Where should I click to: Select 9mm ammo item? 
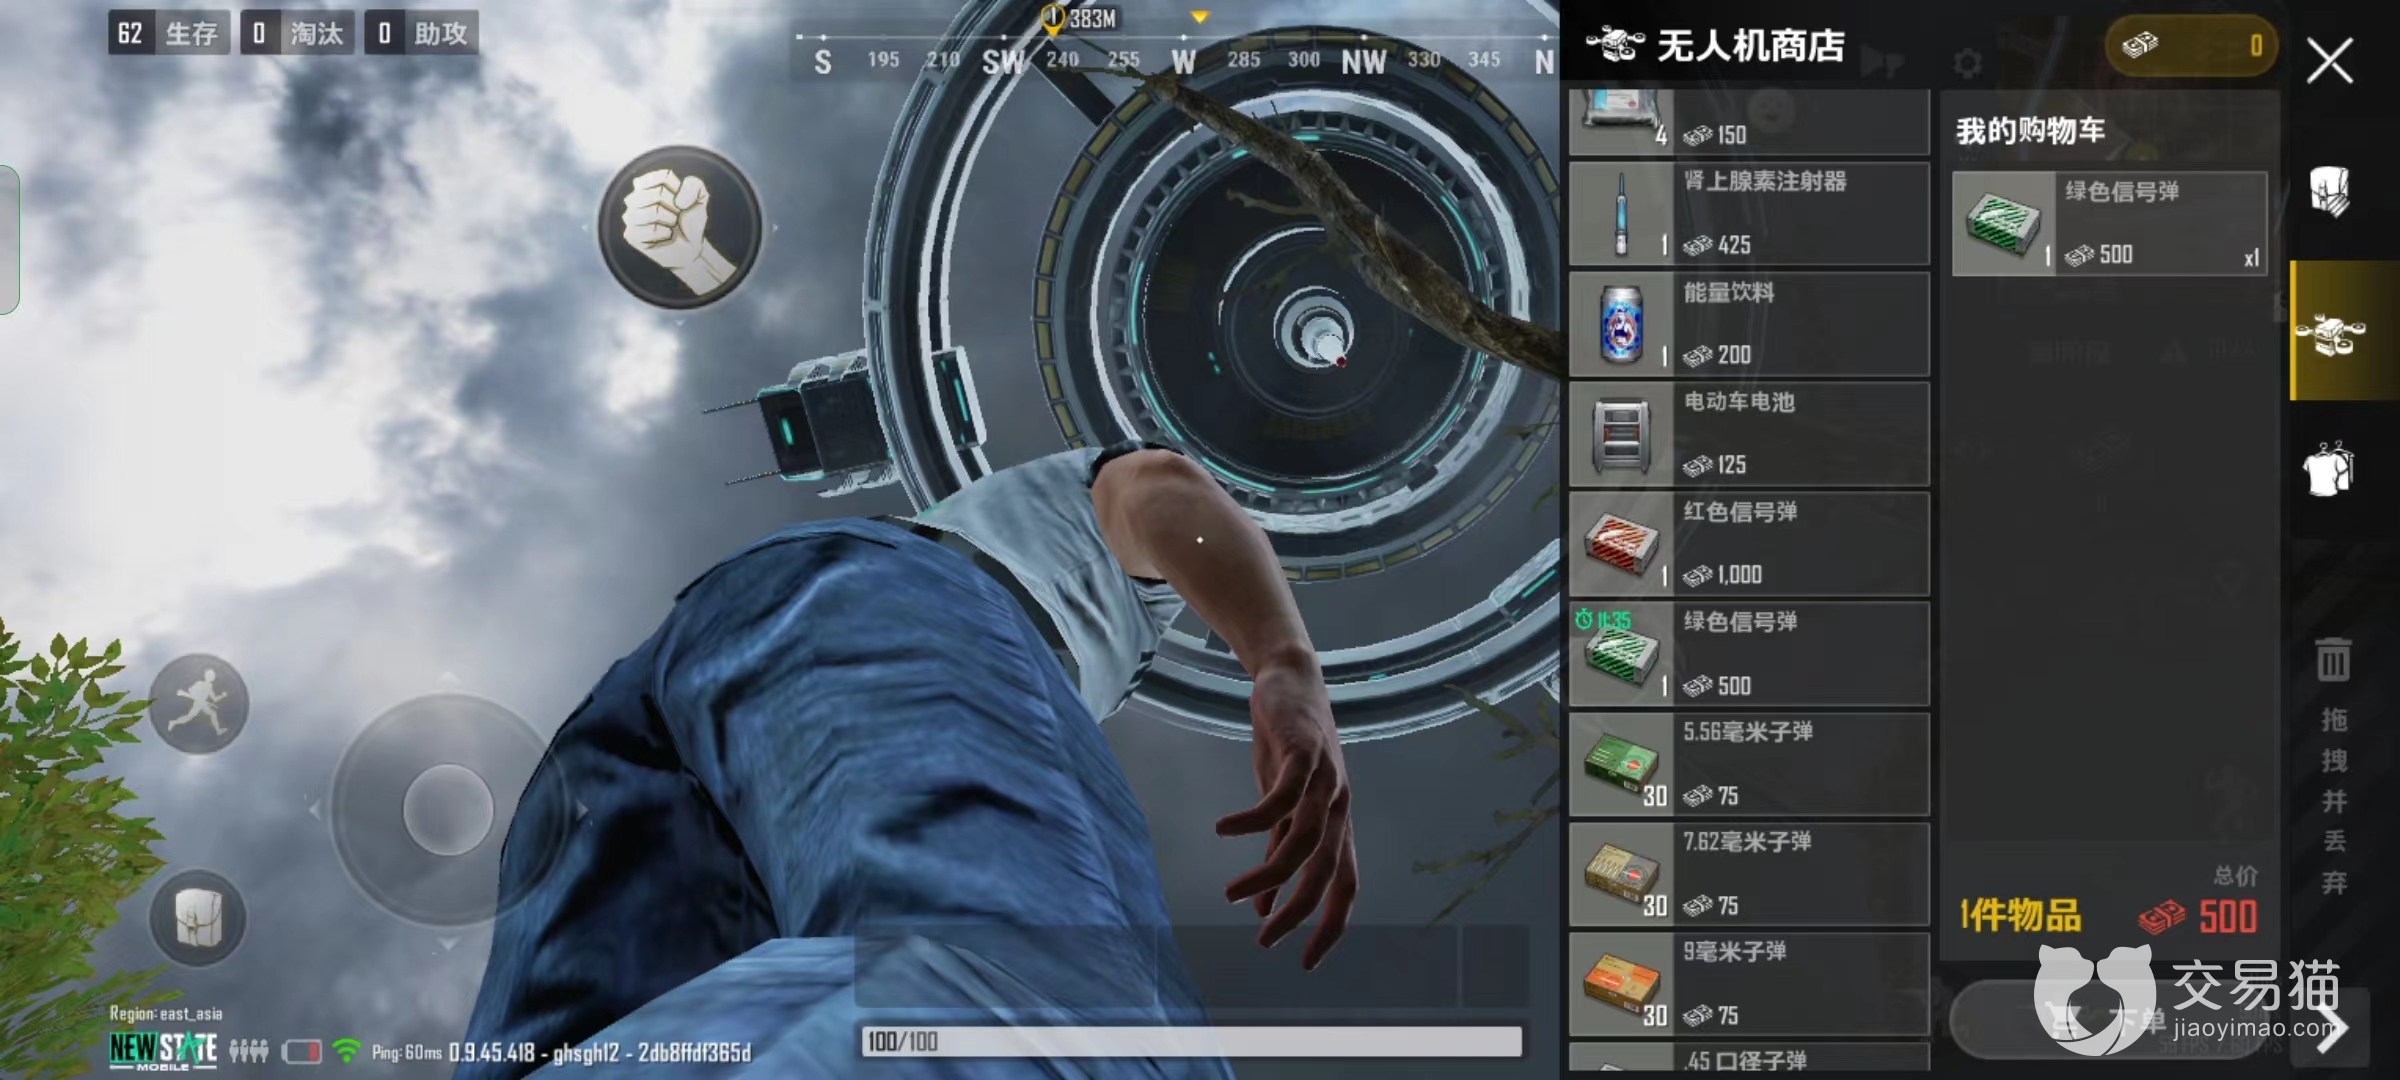(1748, 984)
